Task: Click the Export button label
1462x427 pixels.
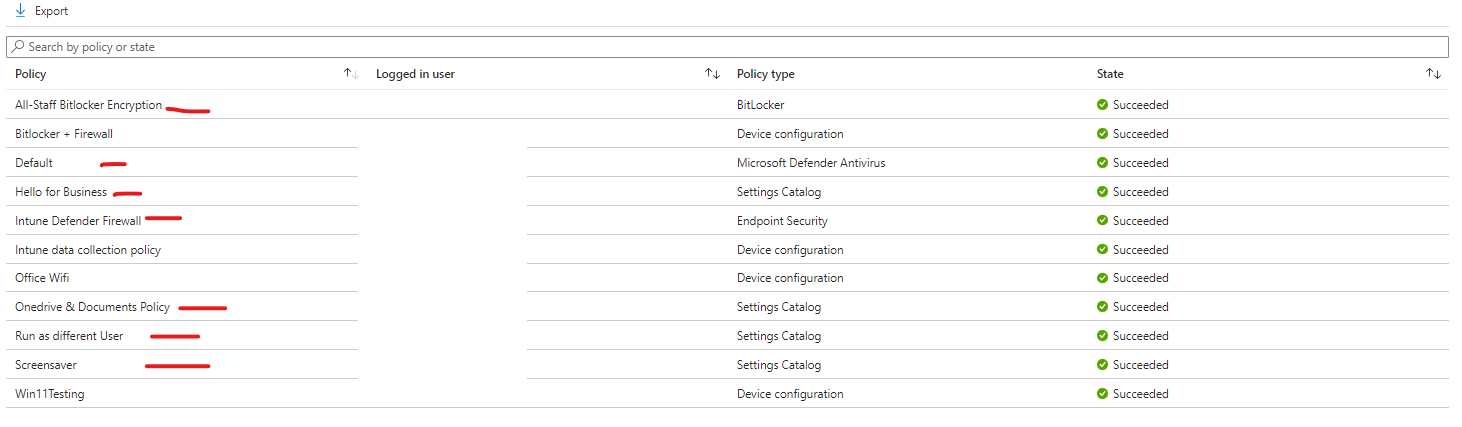Action: [51, 11]
